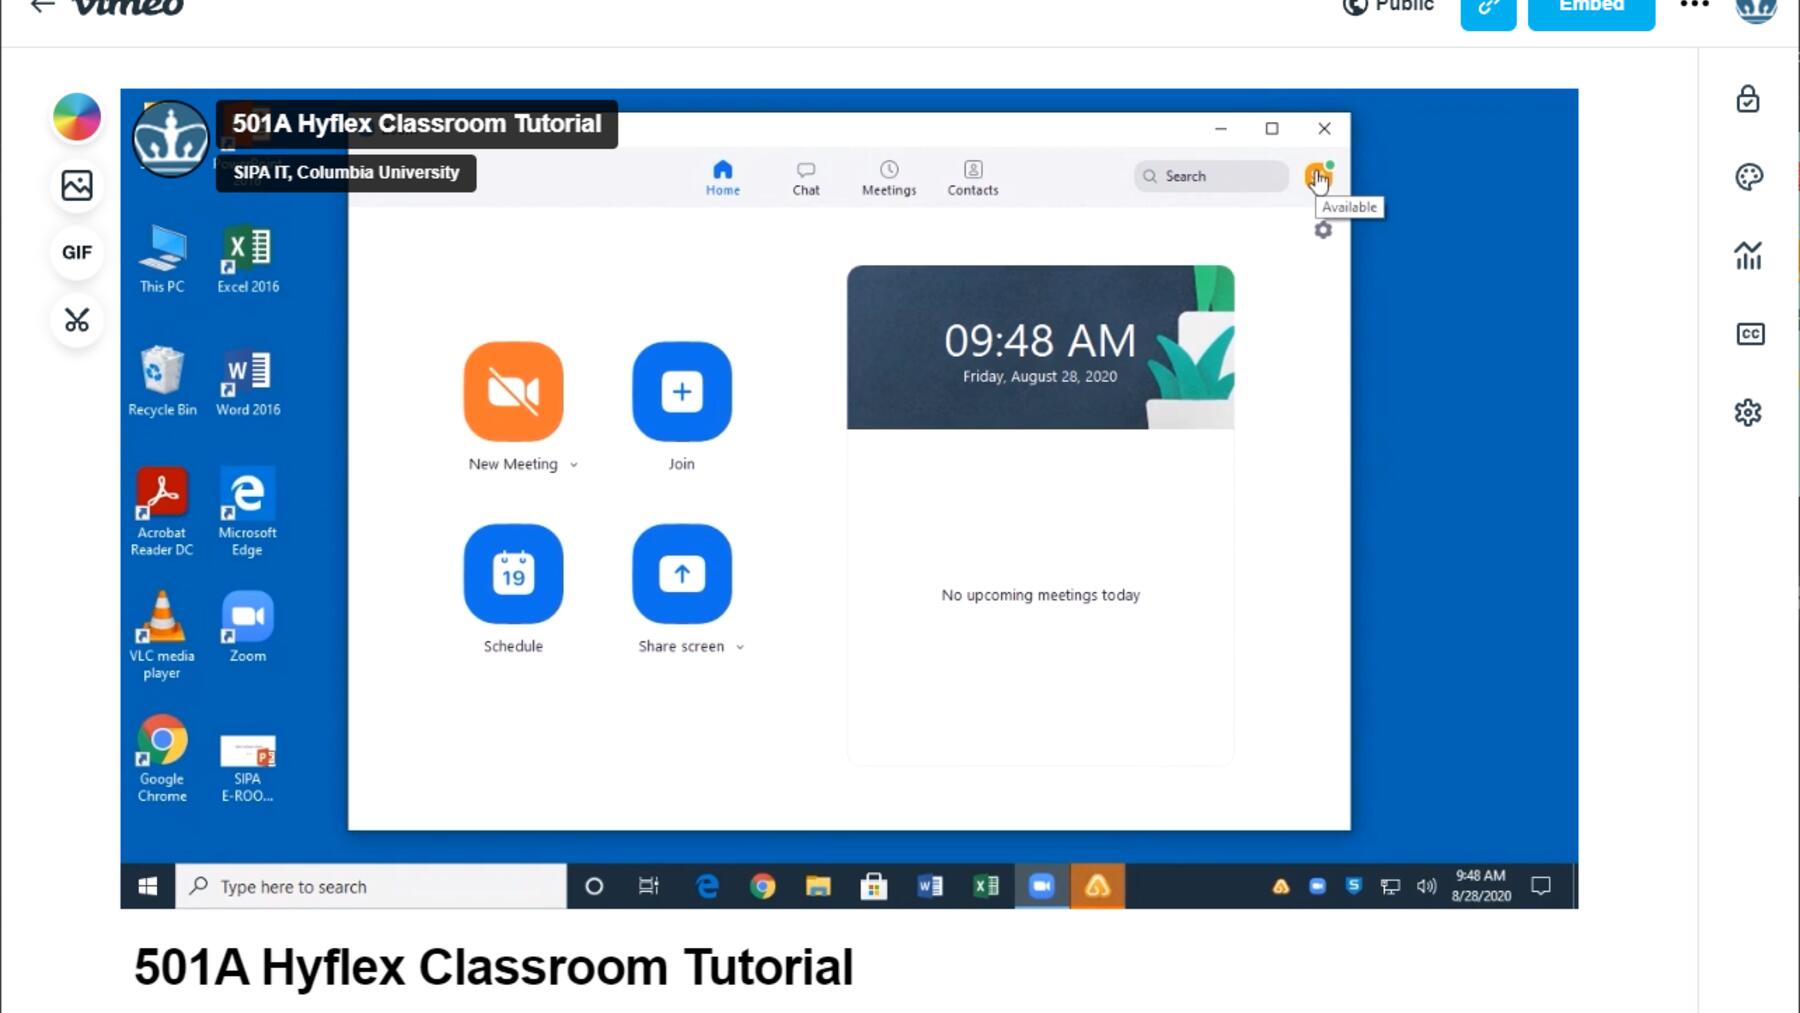Expand the Share screen dropdown arrow

(x=740, y=647)
